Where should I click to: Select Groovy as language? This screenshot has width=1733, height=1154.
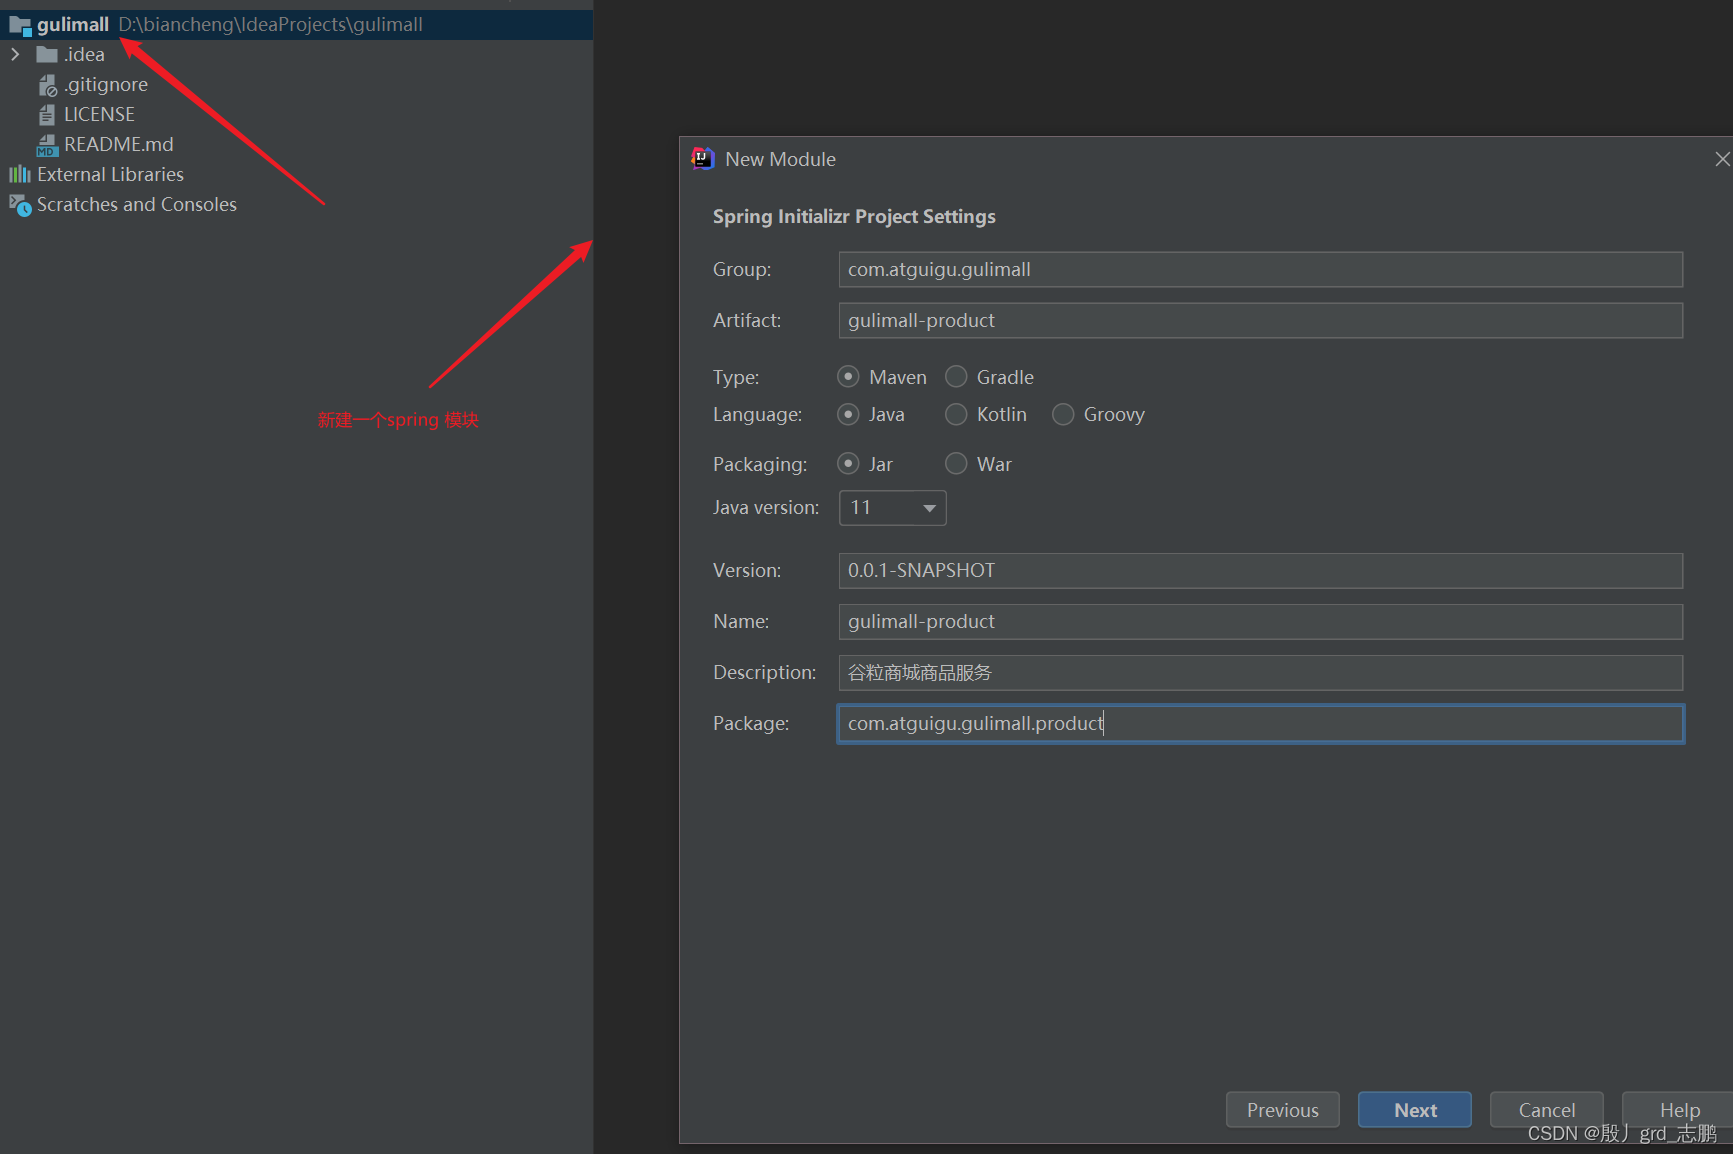[1063, 414]
